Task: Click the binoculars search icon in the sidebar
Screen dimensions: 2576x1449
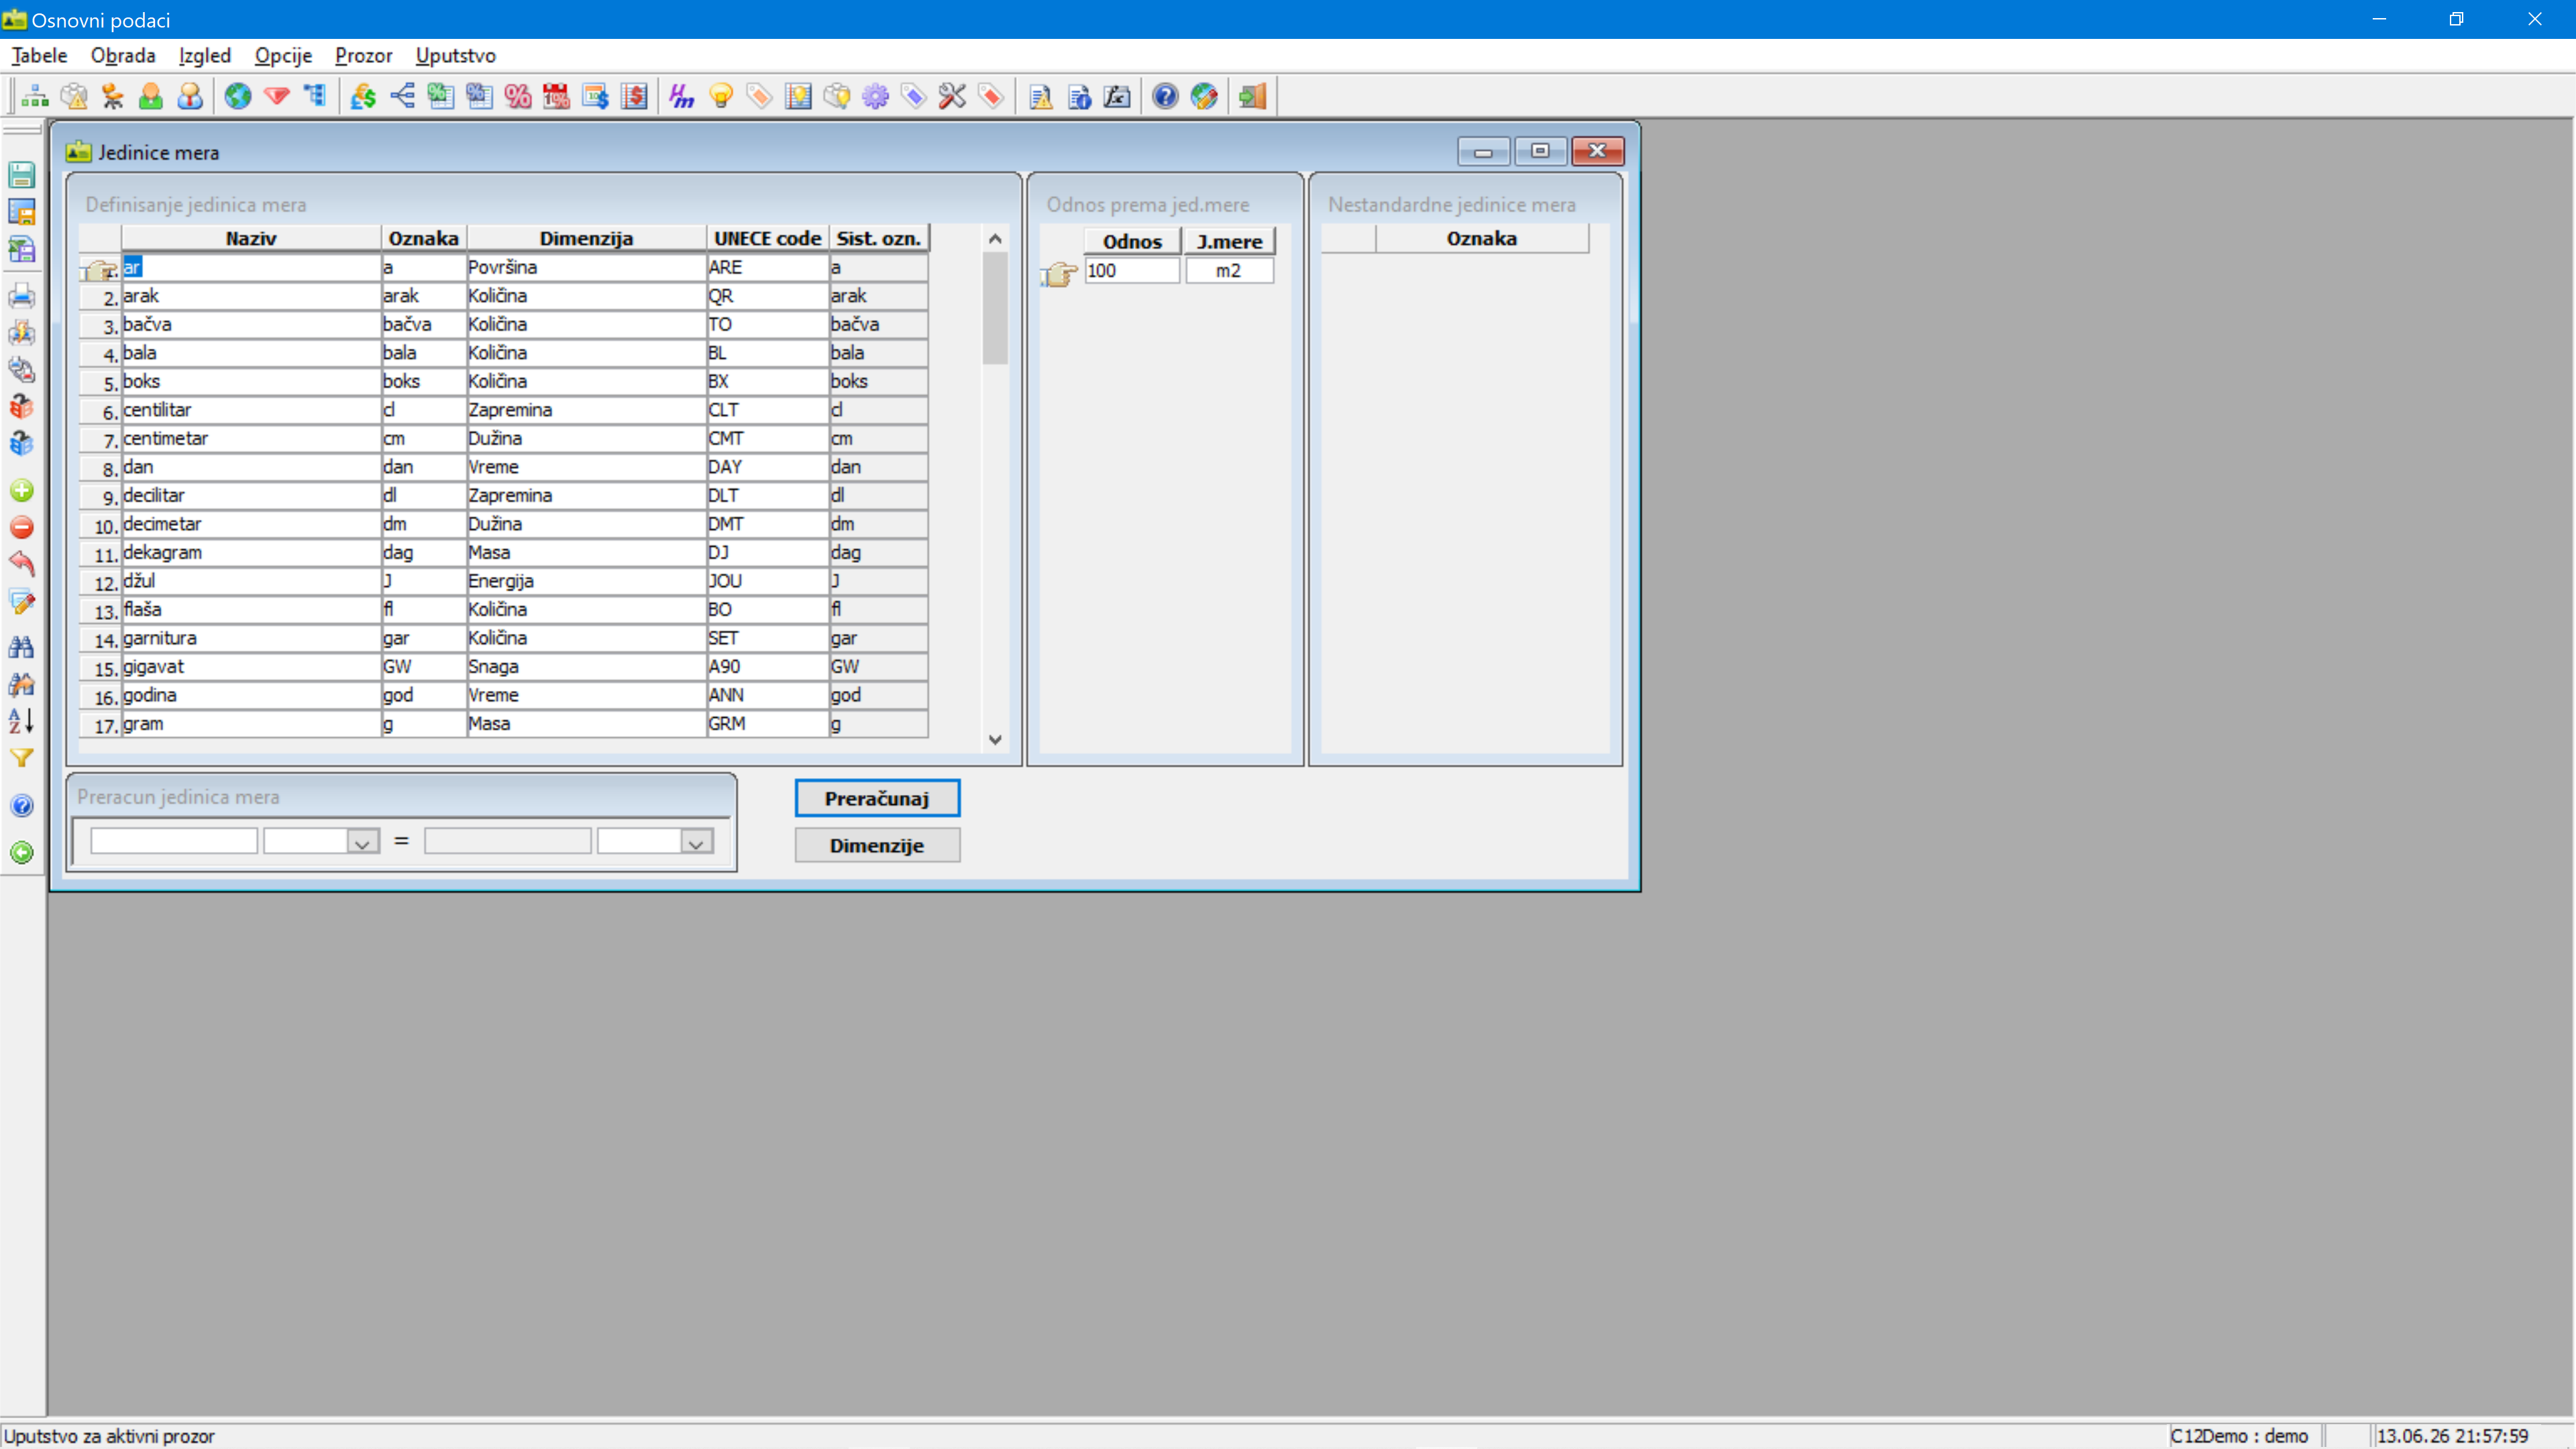Action: (22, 647)
